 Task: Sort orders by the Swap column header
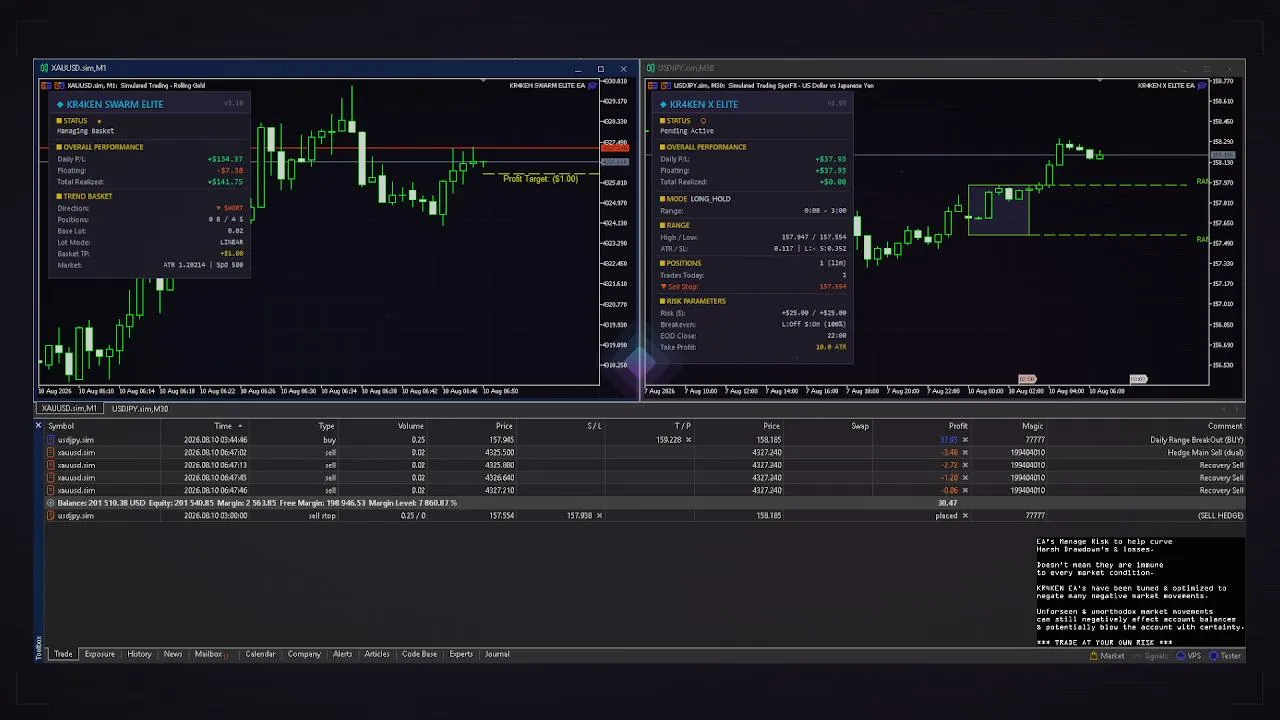(x=860, y=426)
